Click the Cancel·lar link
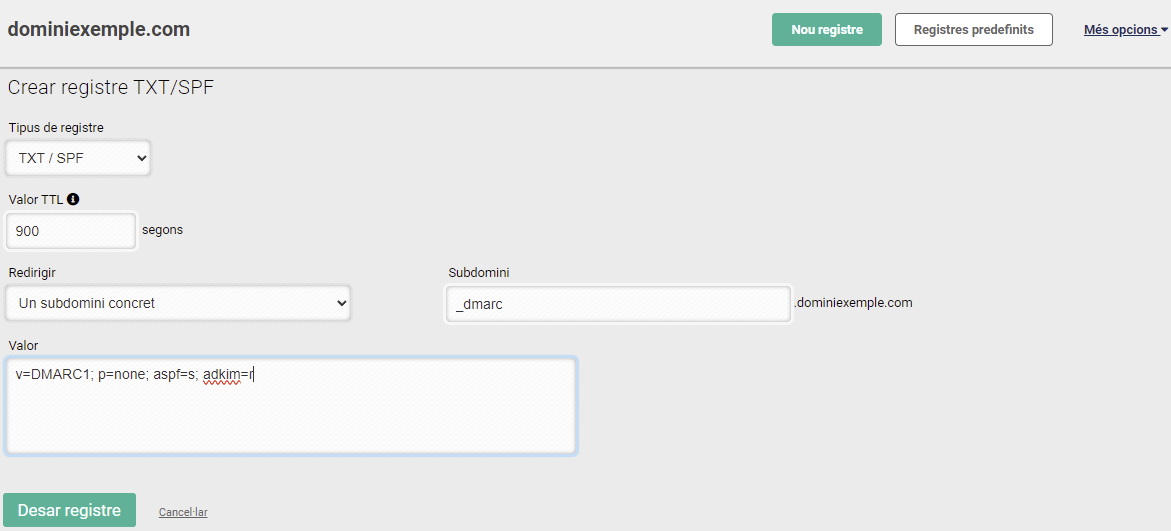Viewport: 1171px width, 531px height. point(183,512)
